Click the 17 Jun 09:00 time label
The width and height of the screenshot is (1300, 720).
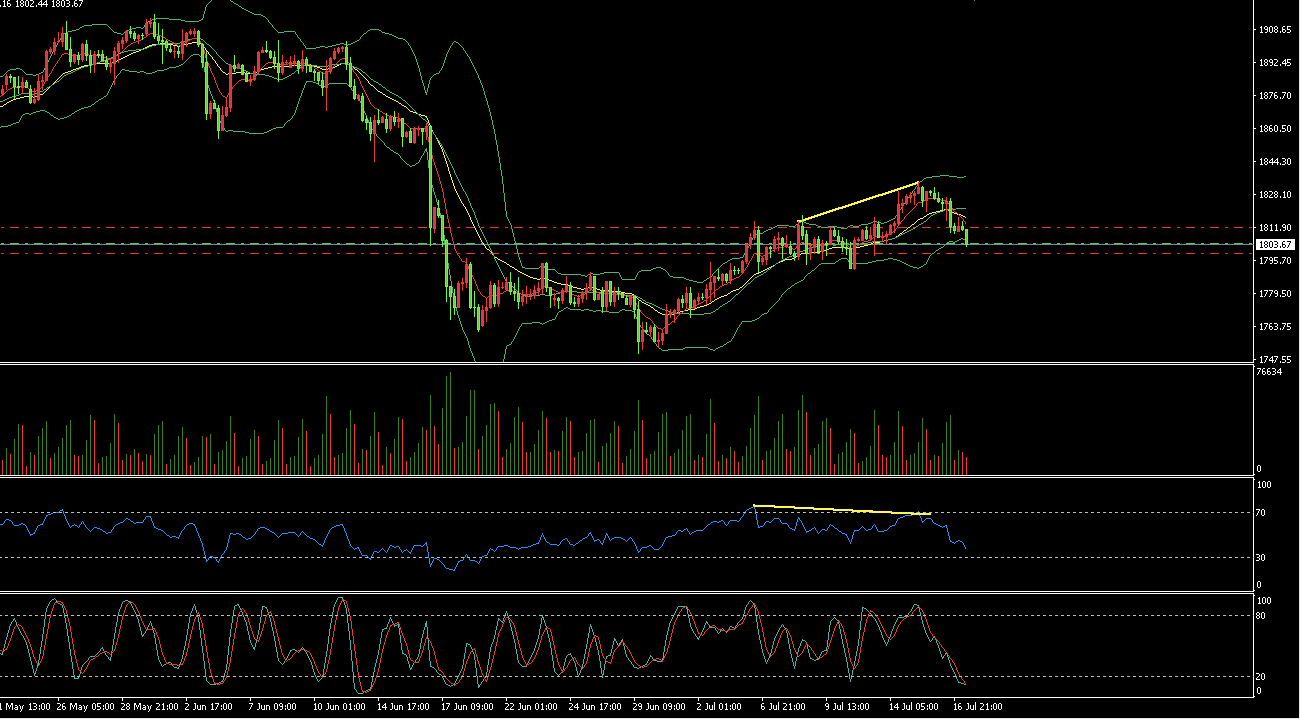coord(468,707)
